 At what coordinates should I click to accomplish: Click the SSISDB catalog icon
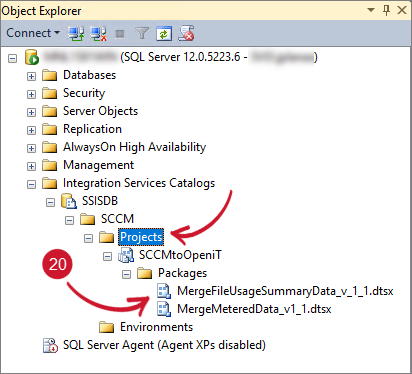(69, 201)
